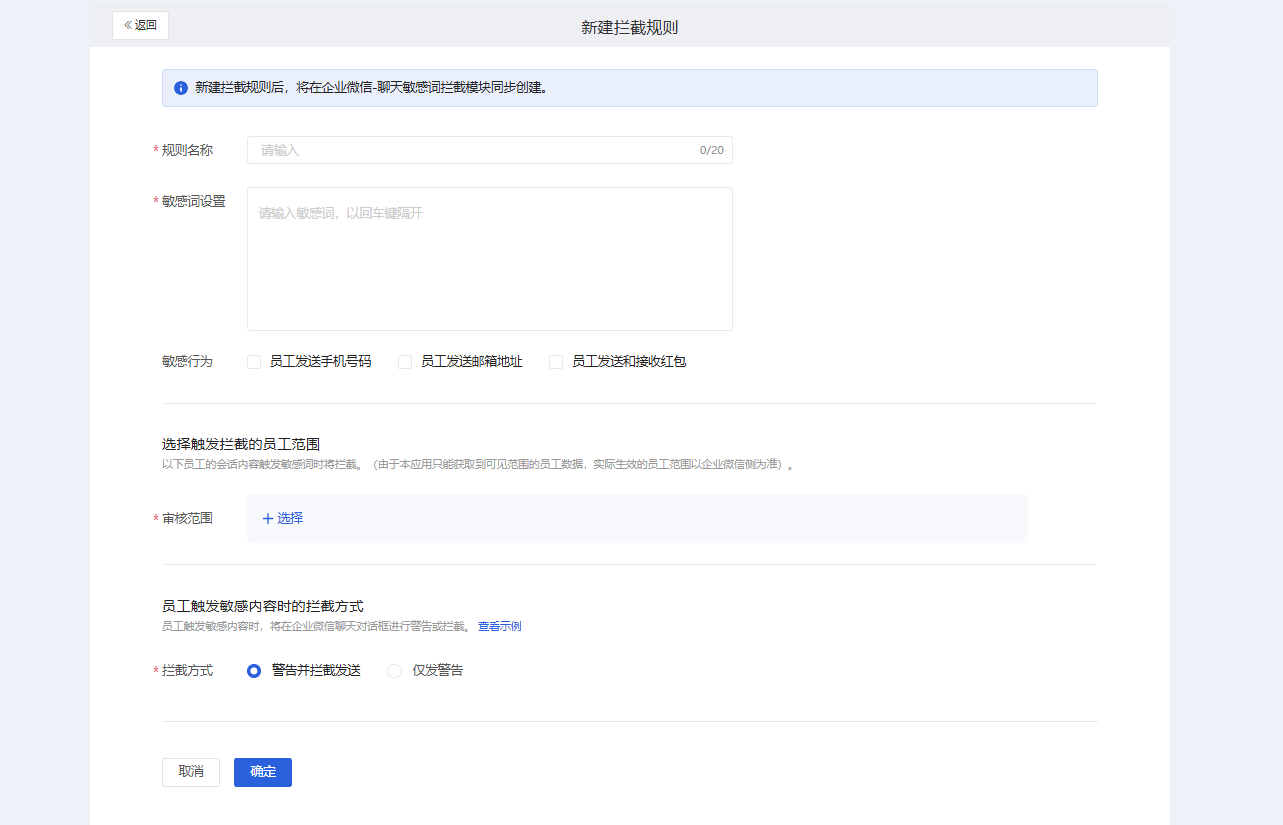Tick the 员工发送和接收红包 checkbox

click(556, 362)
